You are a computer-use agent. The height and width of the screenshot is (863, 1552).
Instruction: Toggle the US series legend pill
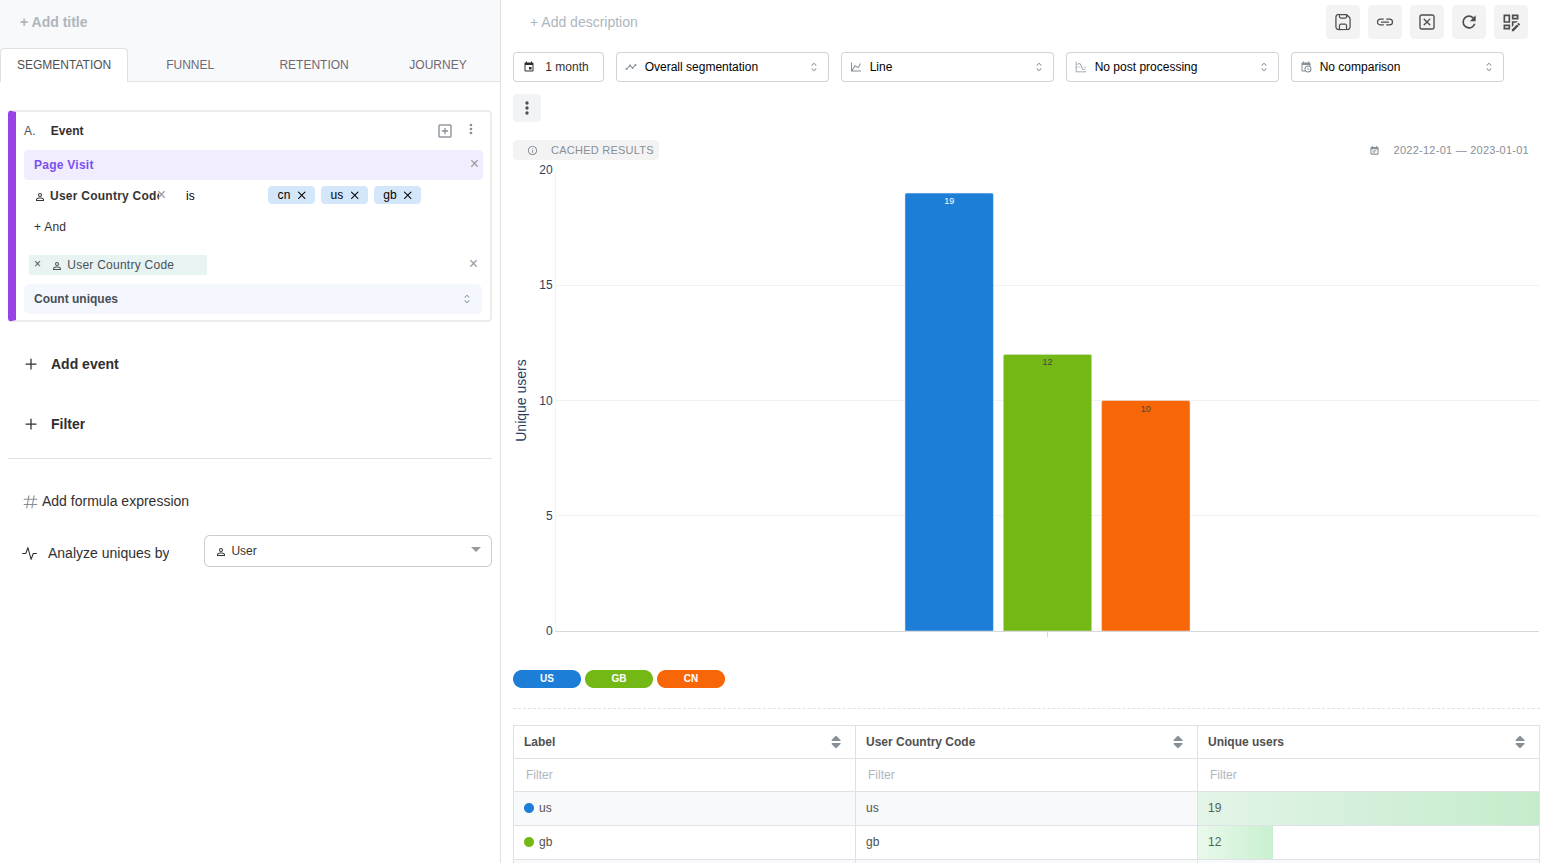(x=547, y=679)
